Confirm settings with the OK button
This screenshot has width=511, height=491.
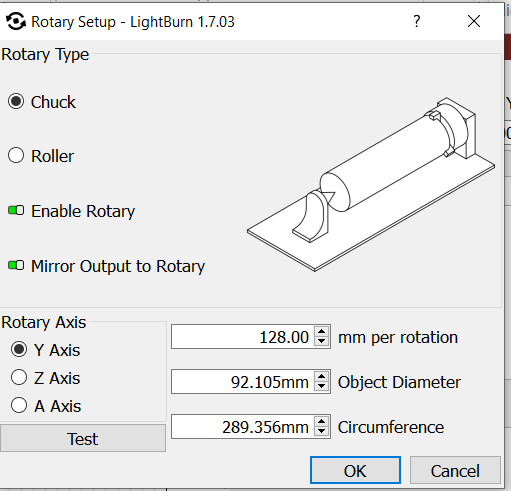coord(355,470)
